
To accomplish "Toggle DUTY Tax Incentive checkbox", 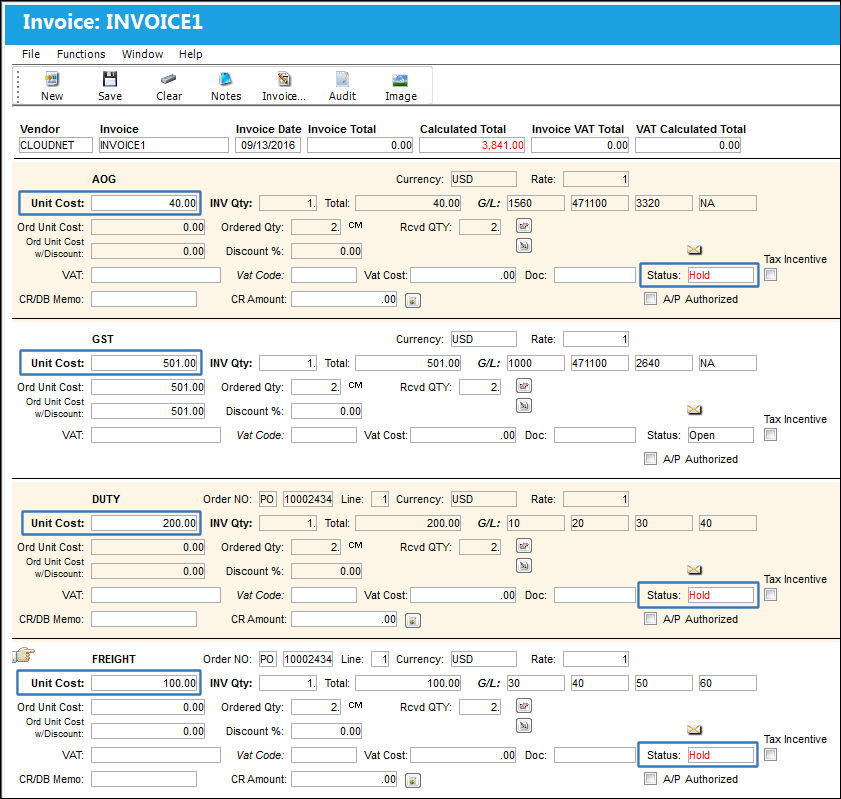I will [770, 594].
